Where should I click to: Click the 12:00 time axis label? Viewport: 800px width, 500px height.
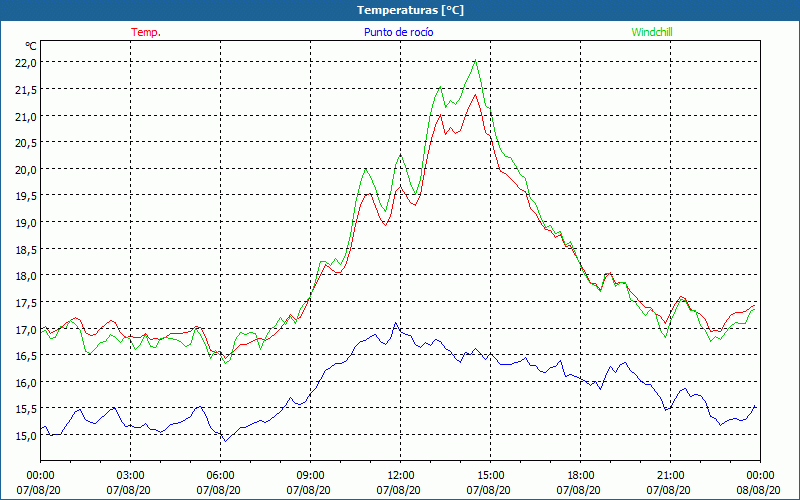tap(401, 475)
